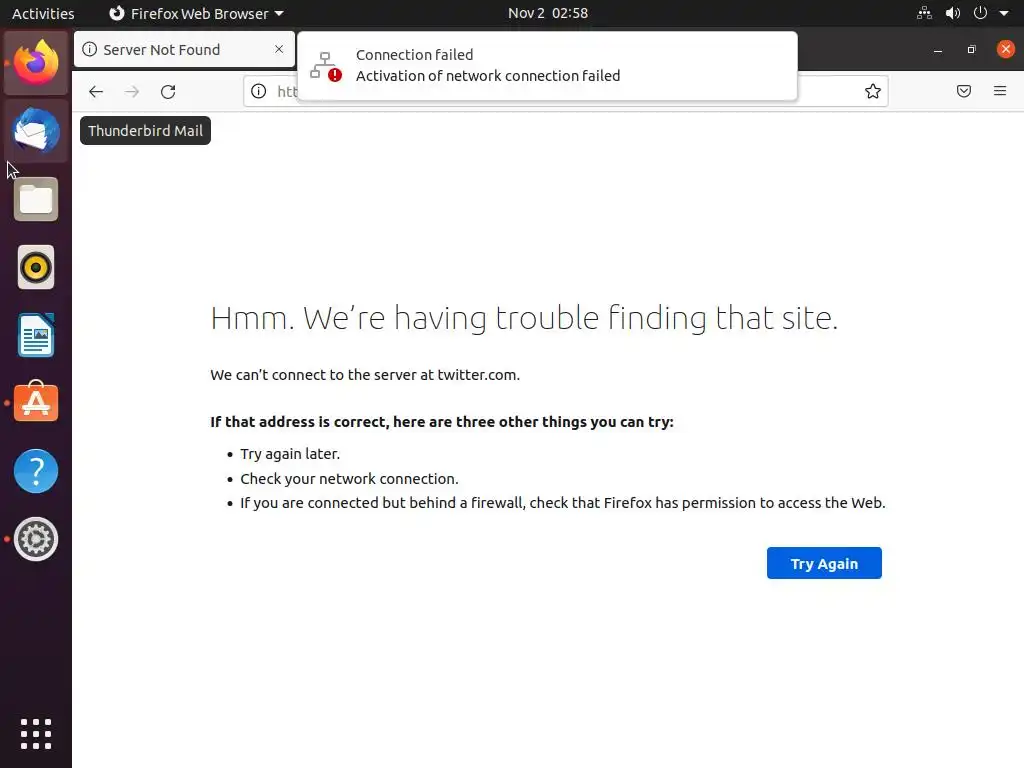Open Firefox from the Ubuntu dock
Image resolution: width=1024 pixels, height=768 pixels.
click(x=36, y=63)
